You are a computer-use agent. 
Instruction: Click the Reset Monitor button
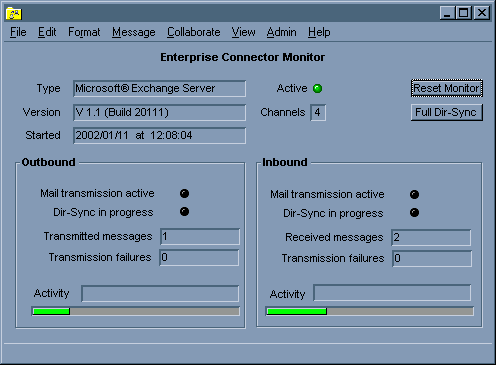tap(447, 88)
